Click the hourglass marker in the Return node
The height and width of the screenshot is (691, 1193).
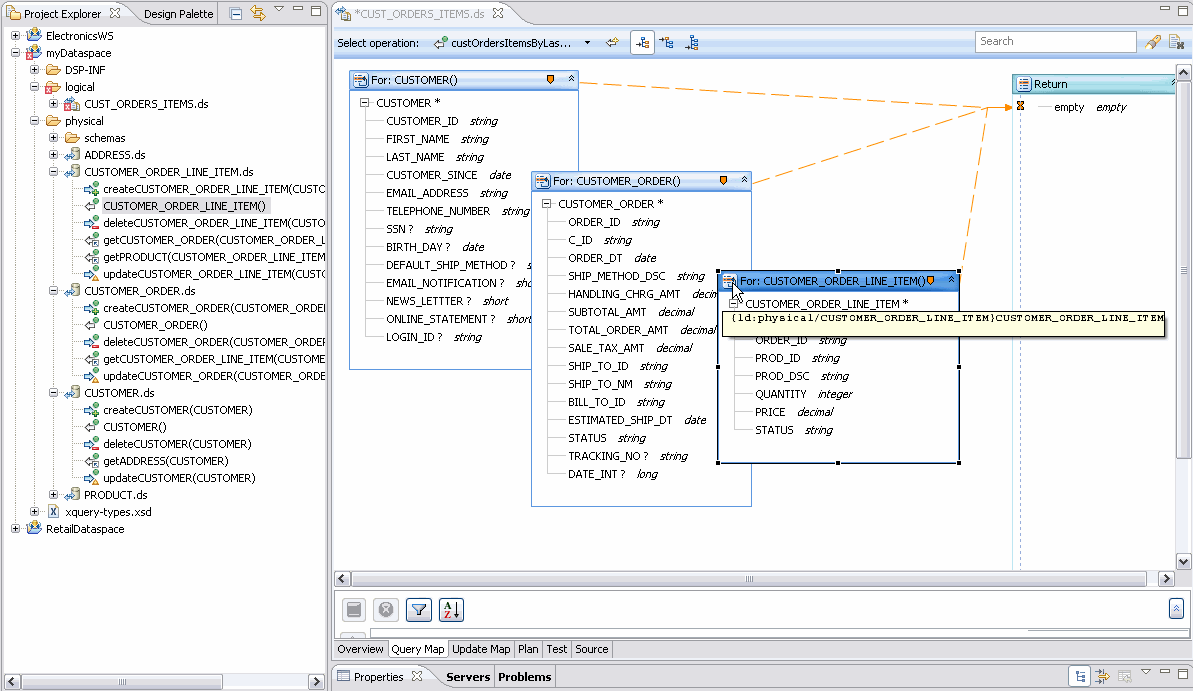[x=1020, y=107]
